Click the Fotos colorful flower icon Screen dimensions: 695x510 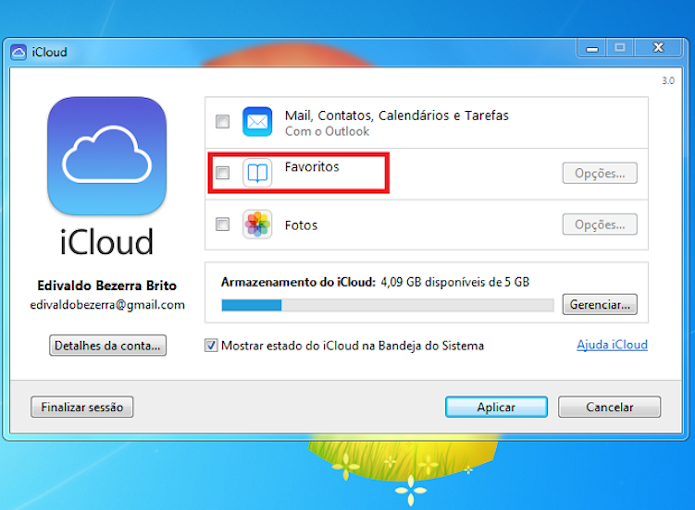coord(257,224)
